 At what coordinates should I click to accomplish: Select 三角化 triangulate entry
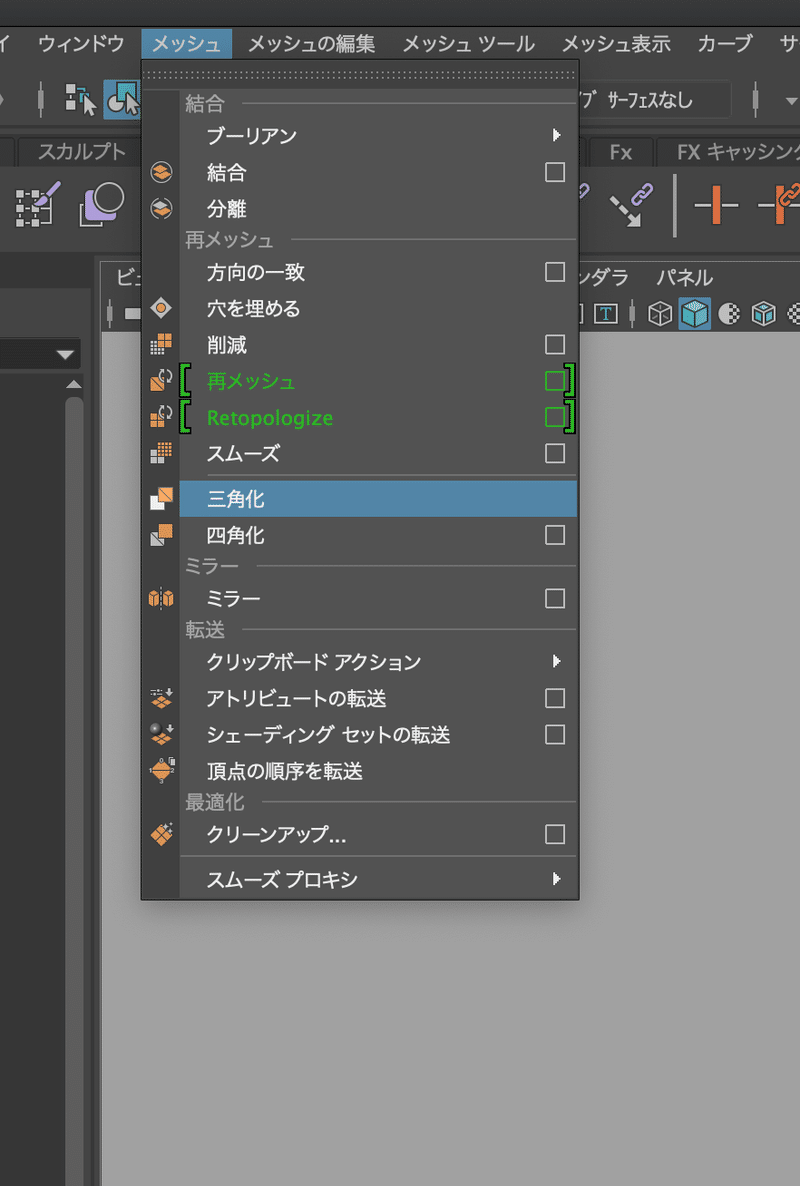tap(378, 499)
